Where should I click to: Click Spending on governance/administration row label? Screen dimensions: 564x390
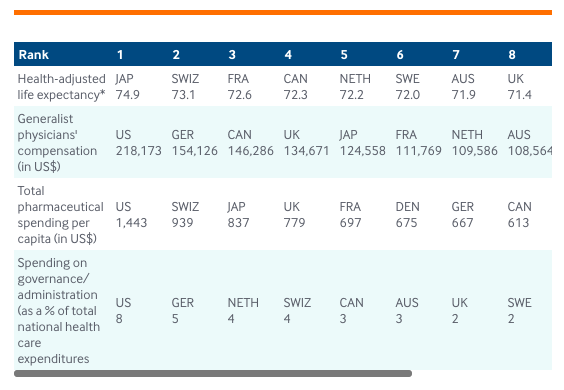[x=59, y=310]
